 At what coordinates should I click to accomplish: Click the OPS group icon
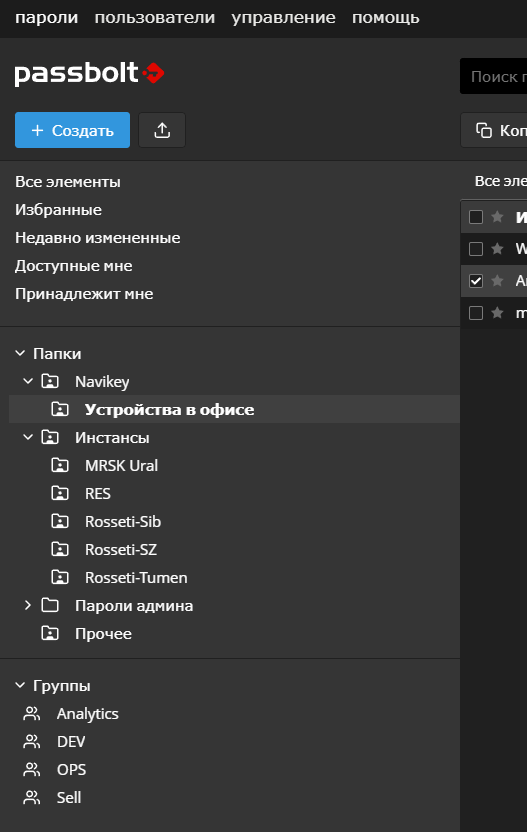32,769
